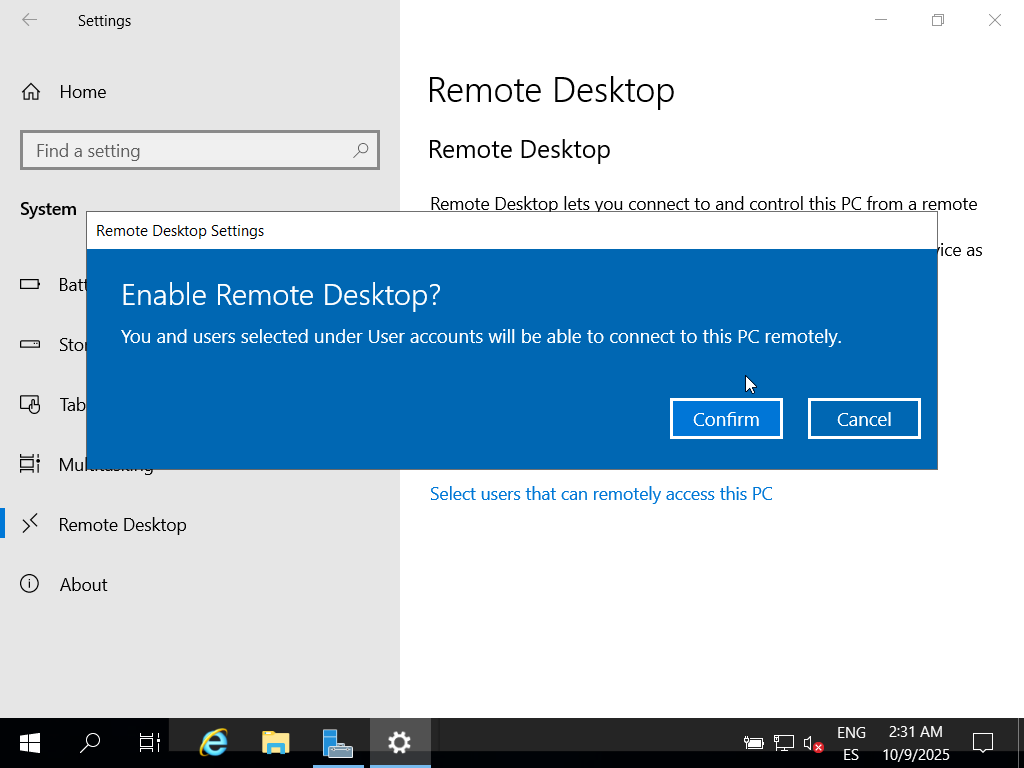
Task: Open Task View from the taskbar
Action: [149, 742]
